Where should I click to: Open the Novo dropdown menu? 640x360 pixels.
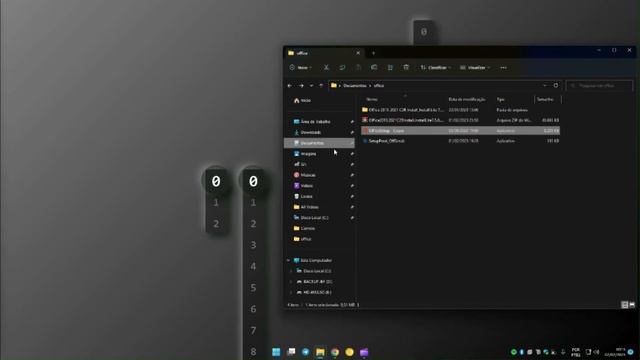pyautogui.click(x=301, y=68)
